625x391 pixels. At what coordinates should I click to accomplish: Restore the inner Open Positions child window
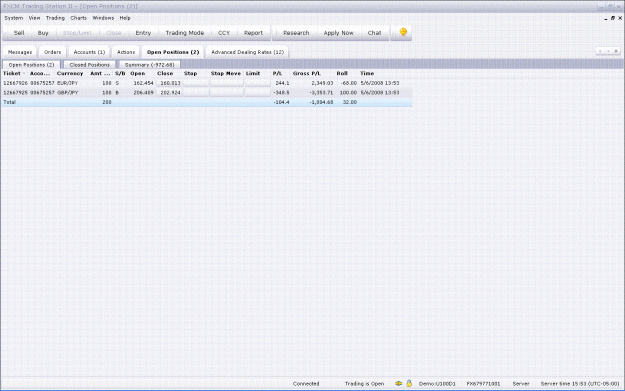pyautogui.click(x=613, y=18)
